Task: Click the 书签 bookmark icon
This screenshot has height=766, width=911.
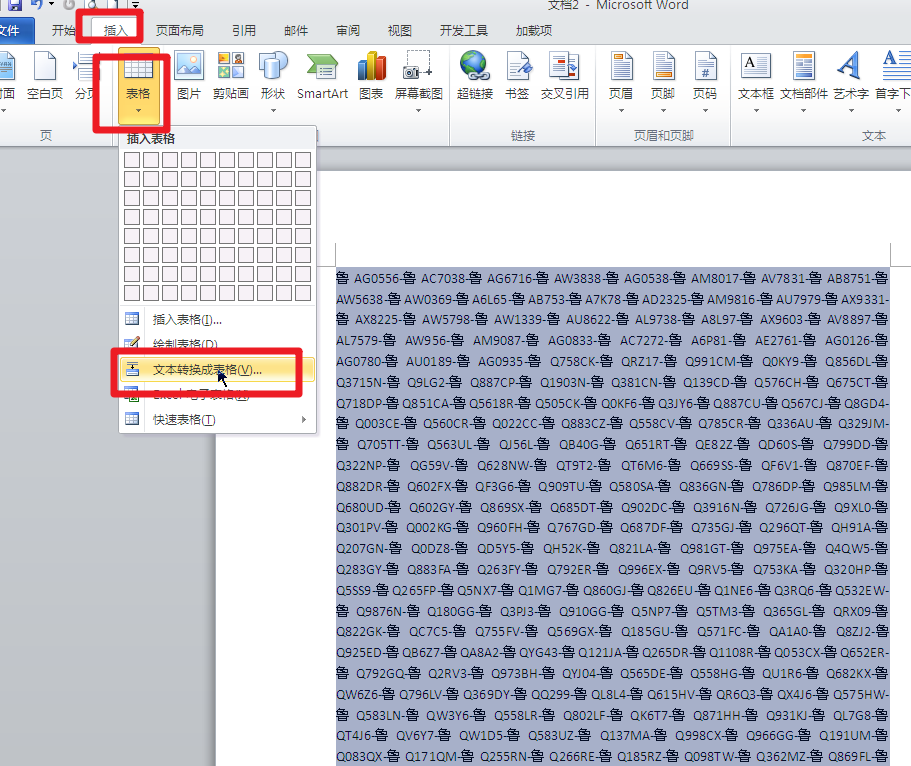Action: pos(517,66)
